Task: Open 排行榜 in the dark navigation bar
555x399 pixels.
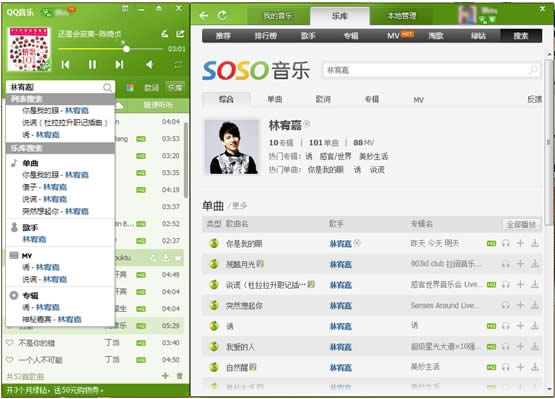Action: tap(265, 36)
